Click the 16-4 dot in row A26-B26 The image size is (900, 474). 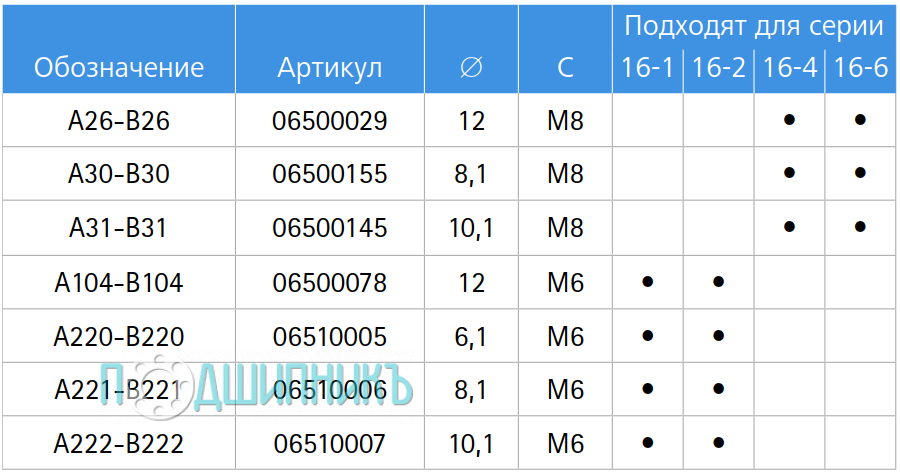pos(789,119)
